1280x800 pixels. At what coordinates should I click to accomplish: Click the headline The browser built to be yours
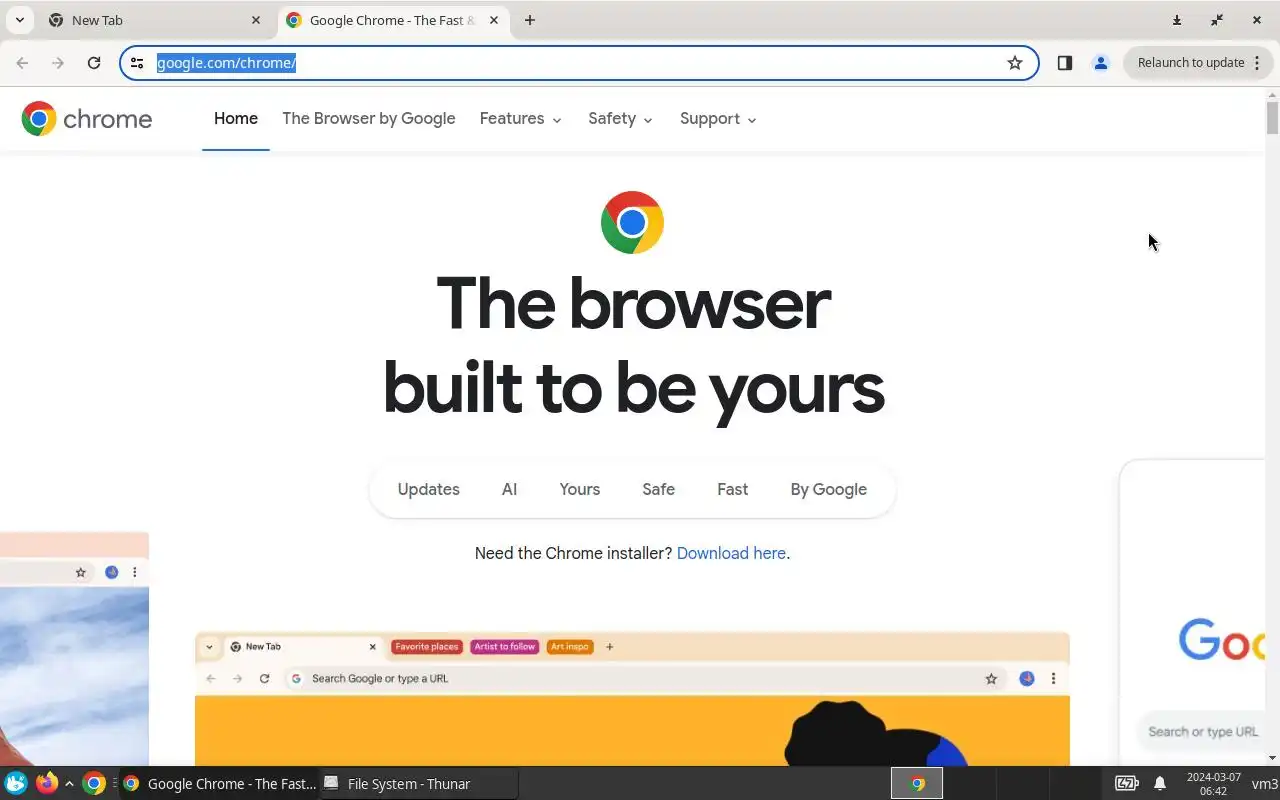(633, 345)
